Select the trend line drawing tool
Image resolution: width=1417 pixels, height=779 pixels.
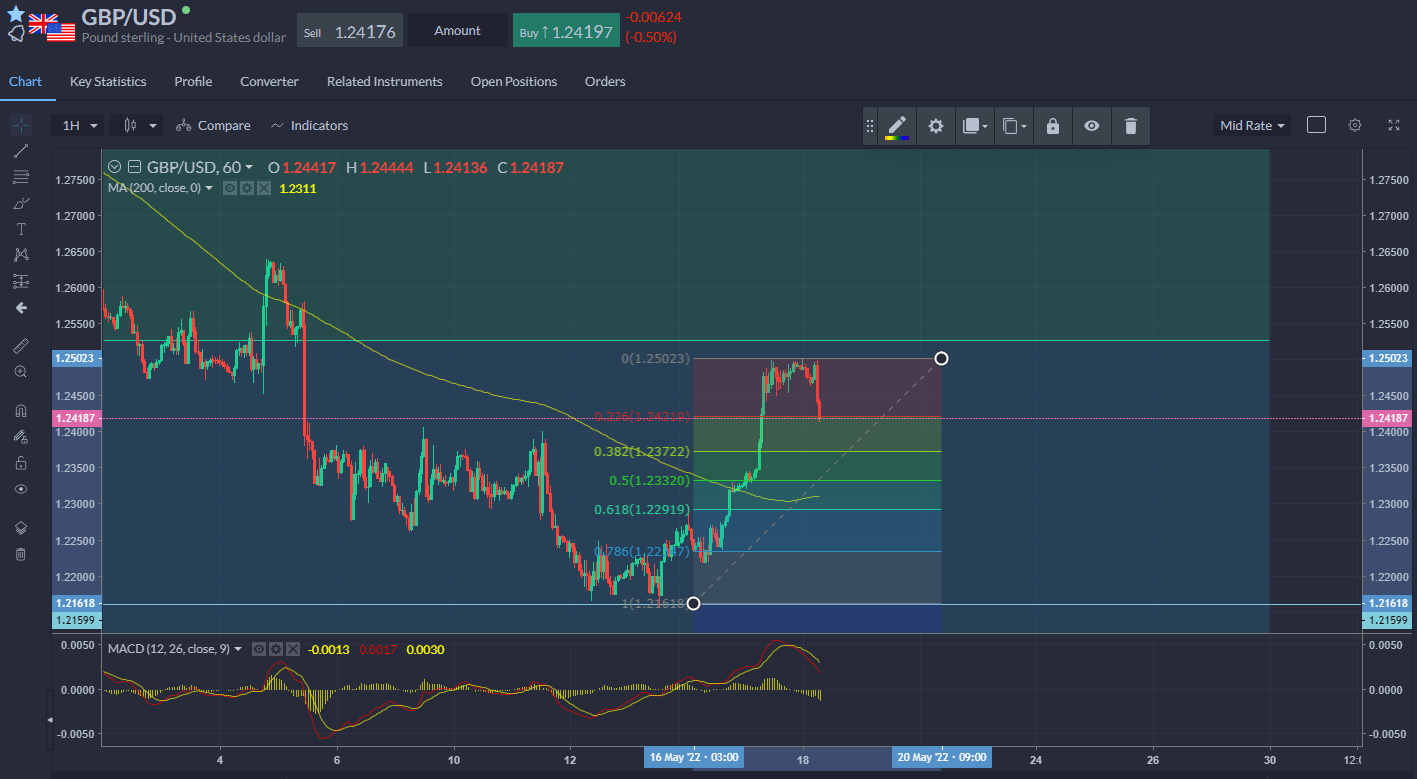(20, 151)
